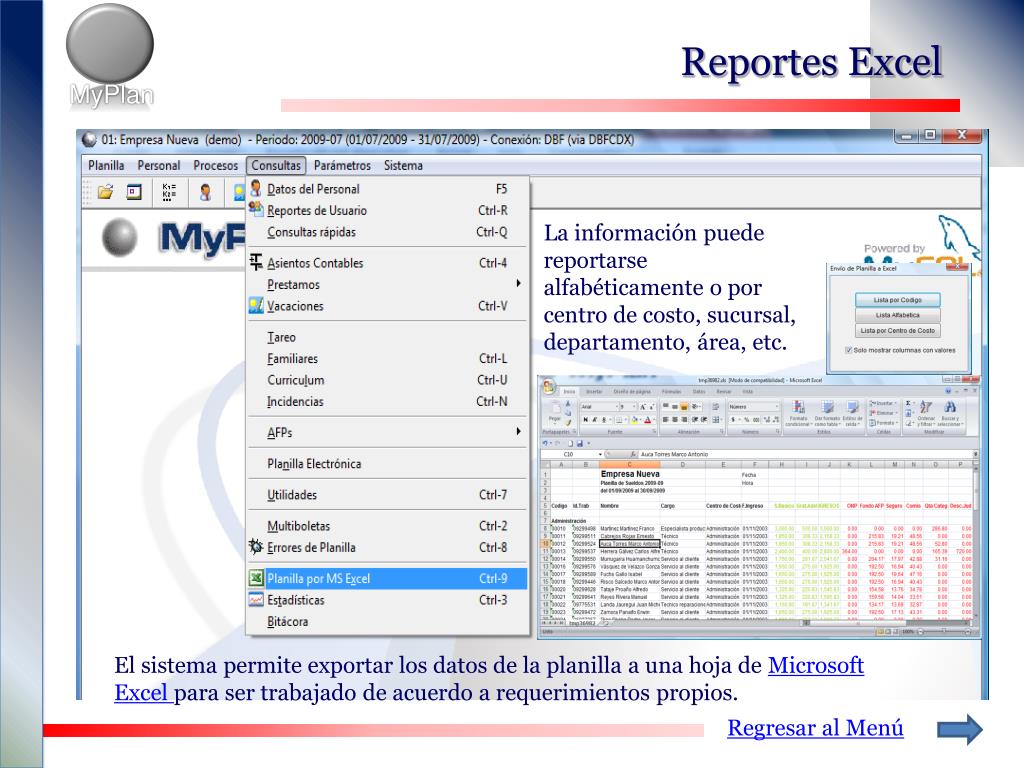Open the Procesos menu
Image resolution: width=1024 pixels, height=768 pixels.
[216, 165]
